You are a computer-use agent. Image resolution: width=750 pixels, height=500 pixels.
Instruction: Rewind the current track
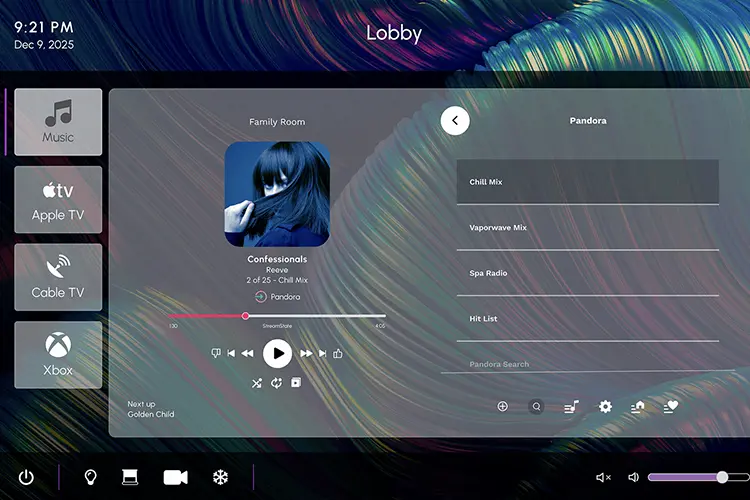coord(247,354)
